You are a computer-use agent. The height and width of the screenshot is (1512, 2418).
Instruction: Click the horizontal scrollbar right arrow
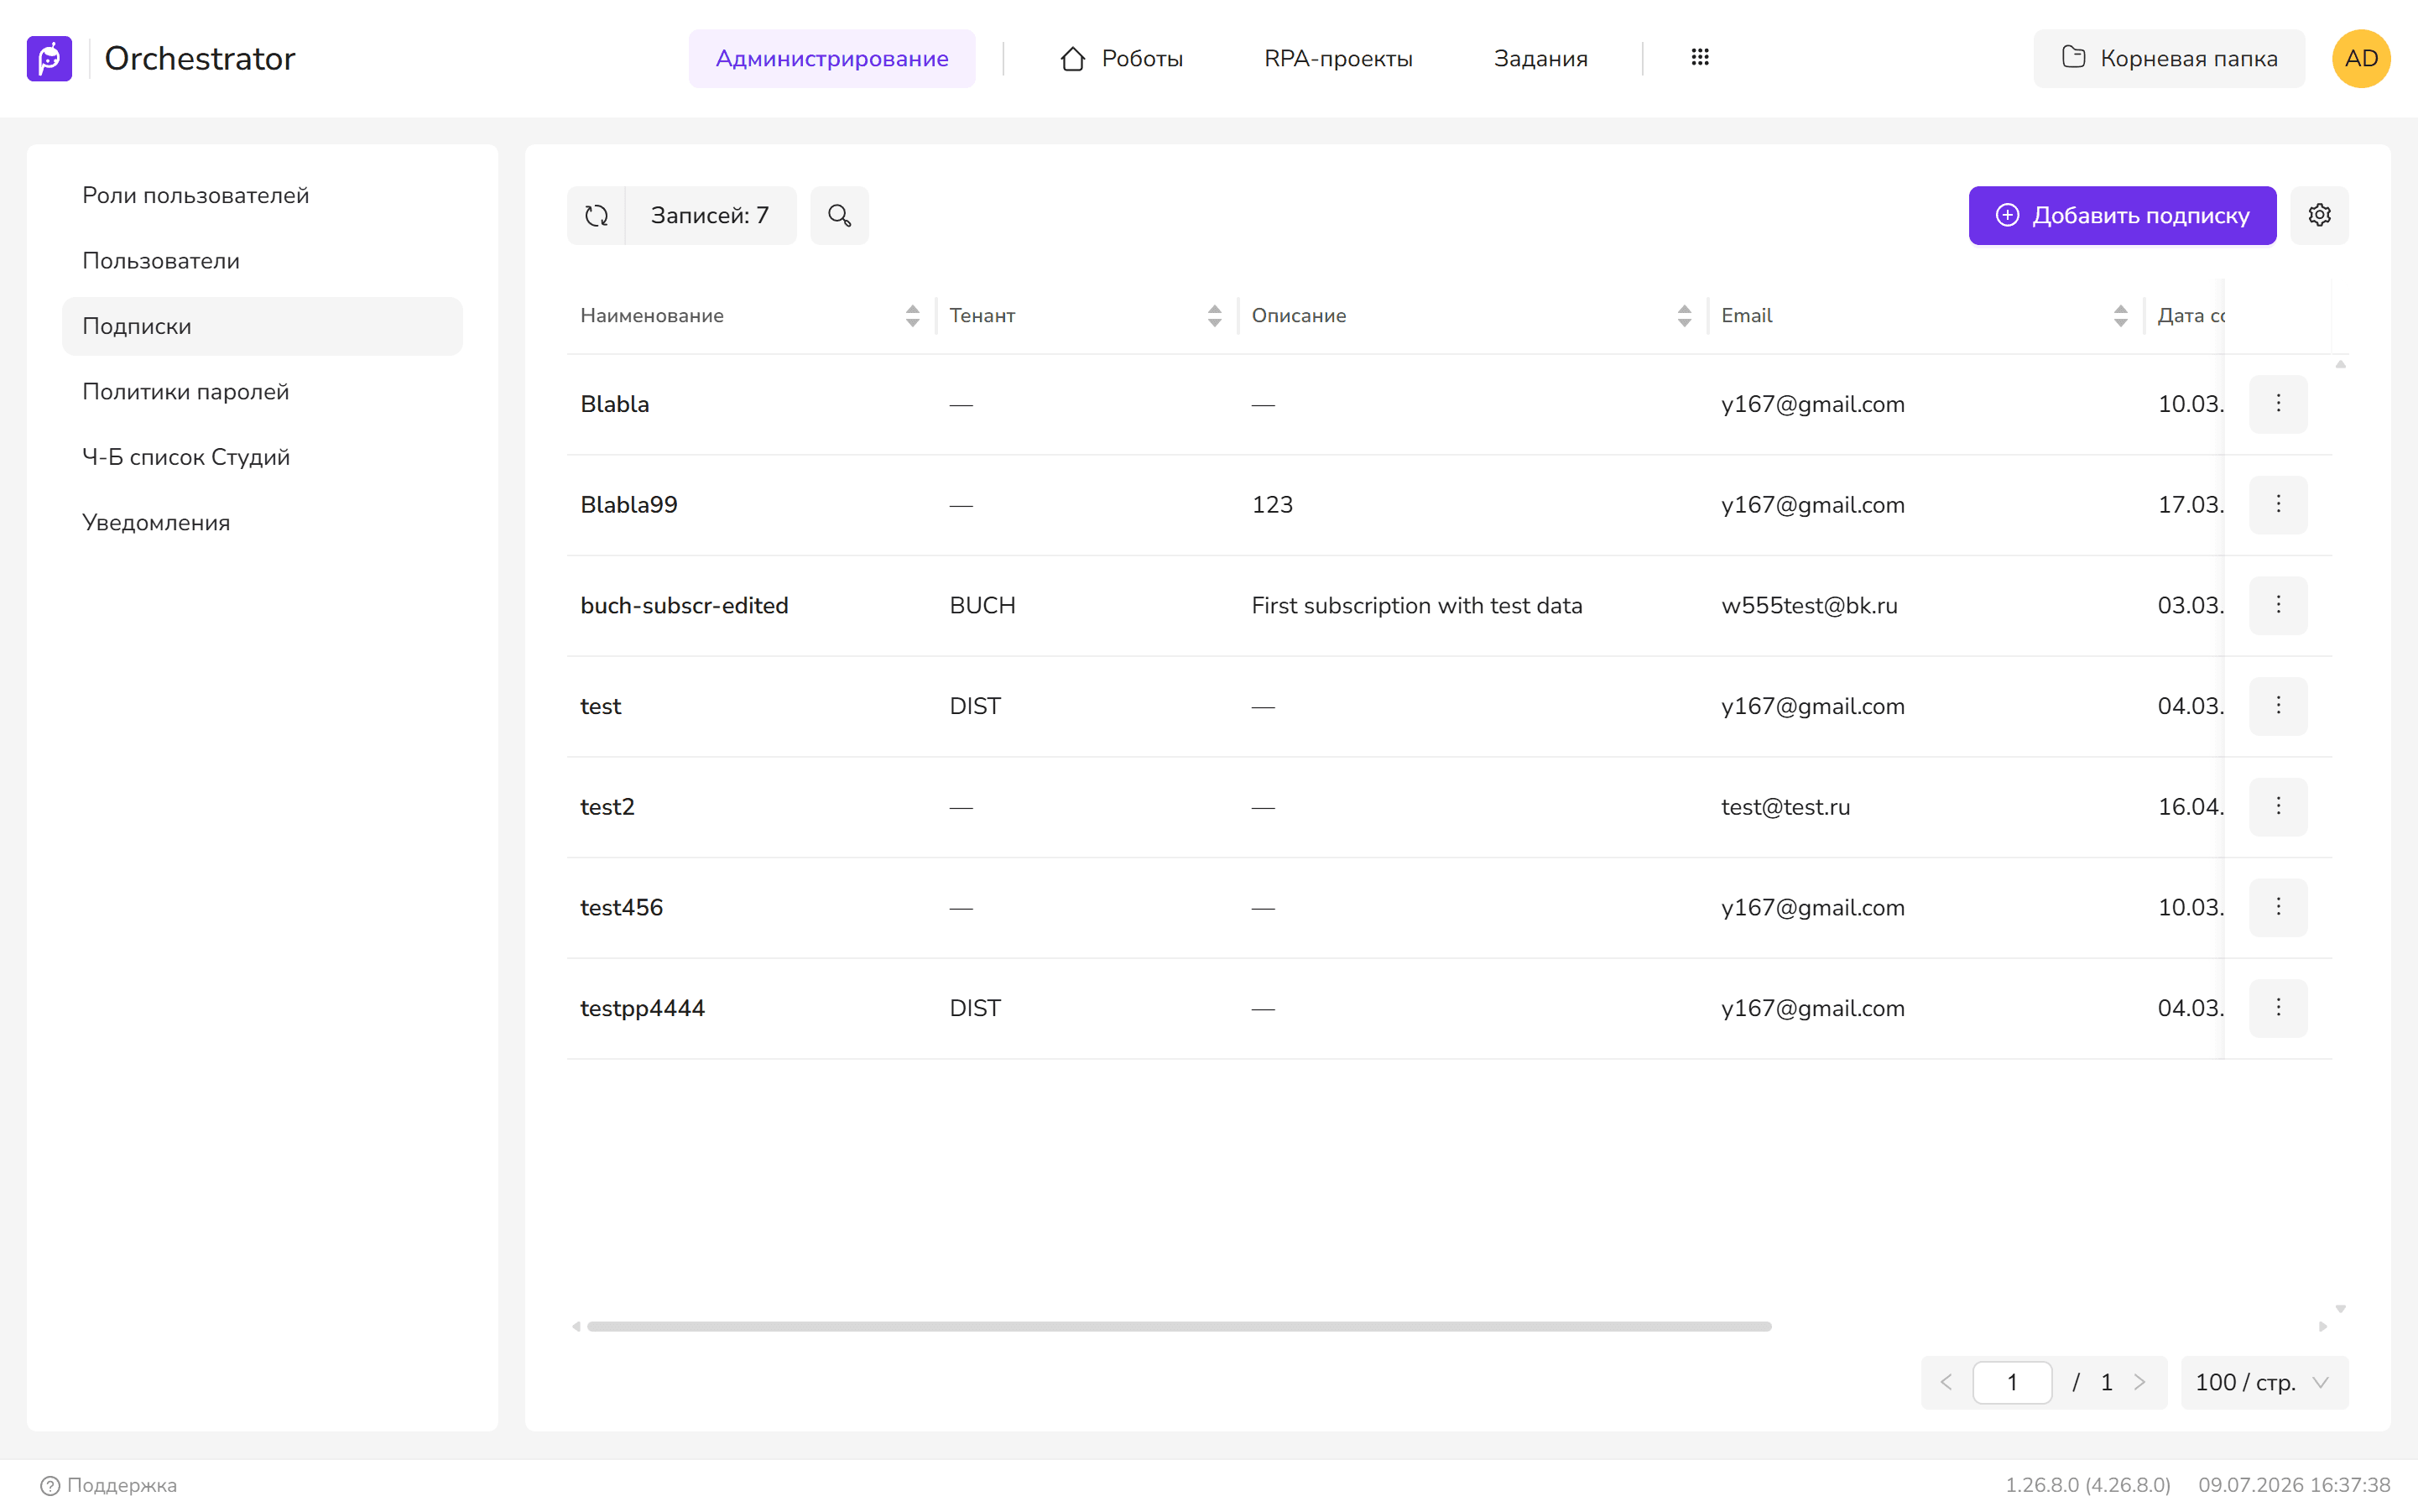2322,1326
